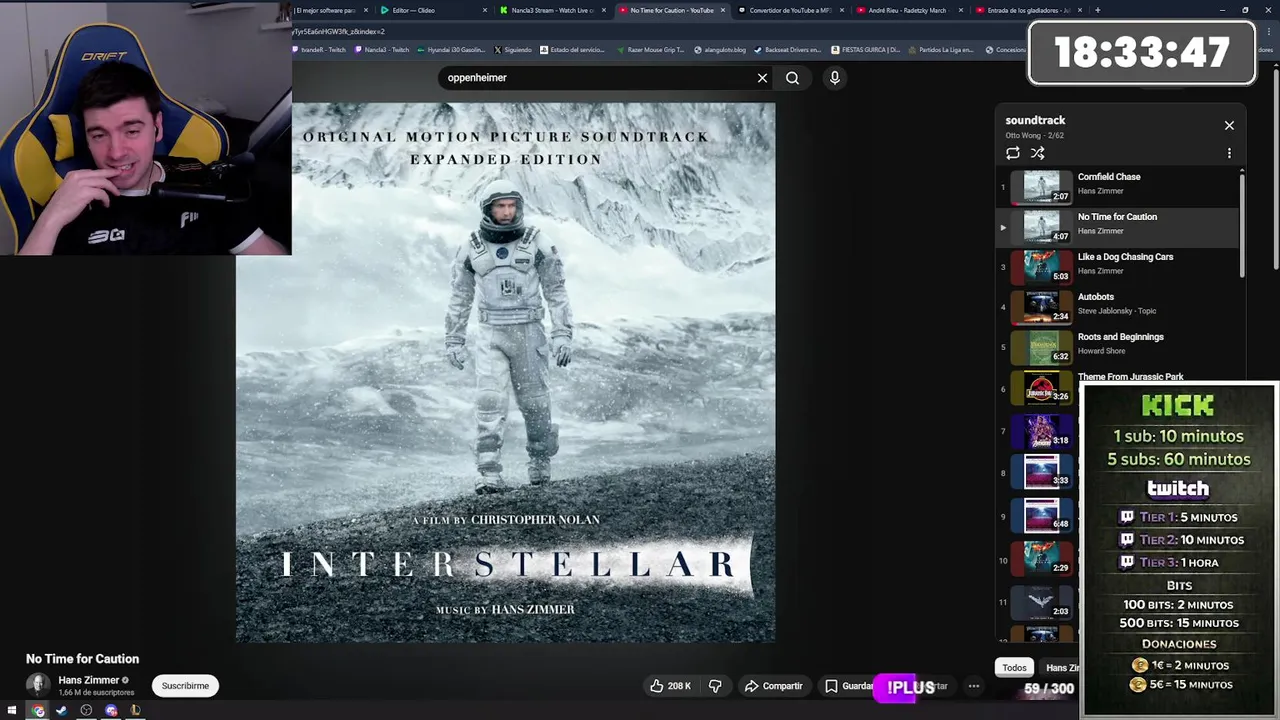This screenshot has height=720, width=1280.
Task: Open Concesionarios bookmark
Action: [1006, 49]
